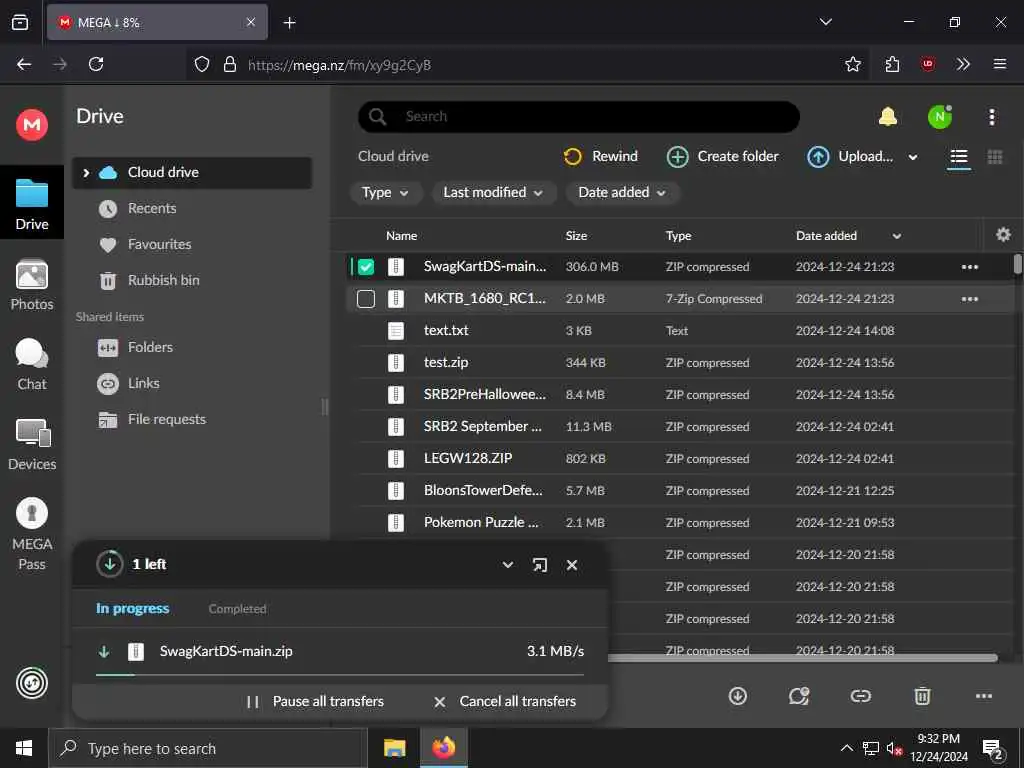The width and height of the screenshot is (1024, 768).
Task: Focus the Search field
Action: pyautogui.click(x=579, y=117)
